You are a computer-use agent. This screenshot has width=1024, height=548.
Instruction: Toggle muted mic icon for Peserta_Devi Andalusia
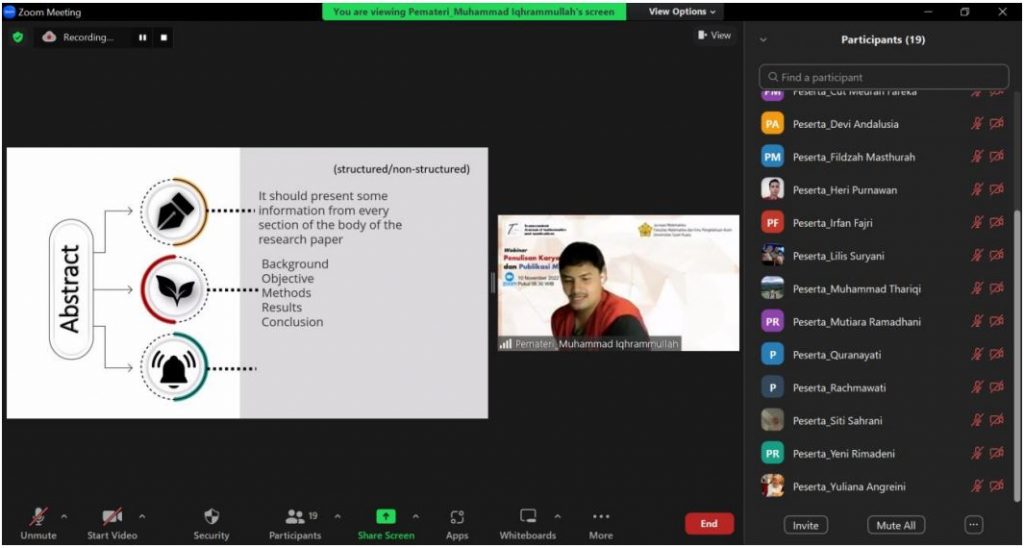pyautogui.click(x=977, y=124)
